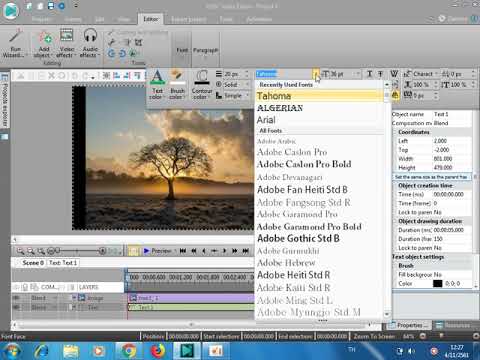
Task: Step one frame backward
Action: tap(204, 251)
